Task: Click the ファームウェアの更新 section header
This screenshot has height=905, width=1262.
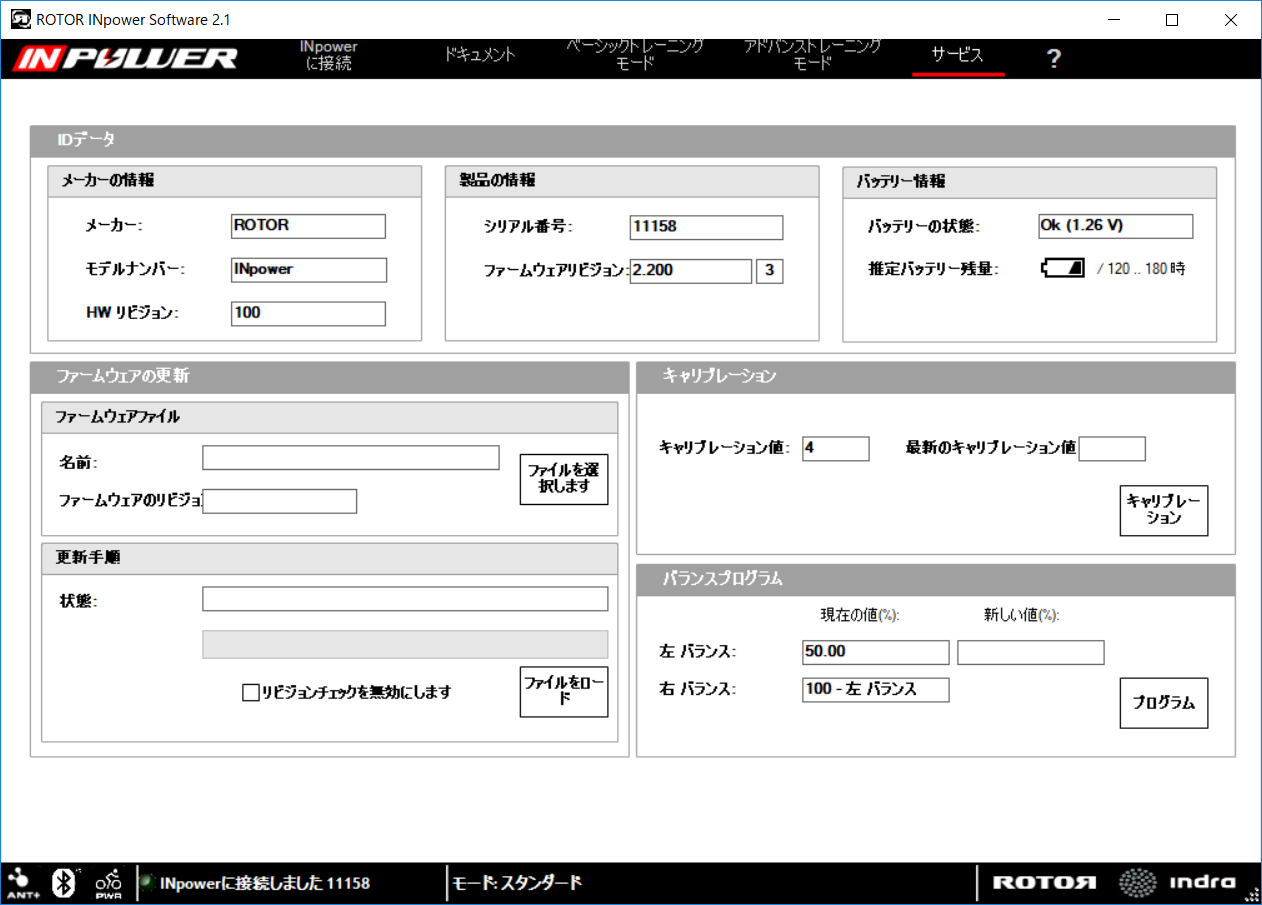Action: tap(330, 377)
